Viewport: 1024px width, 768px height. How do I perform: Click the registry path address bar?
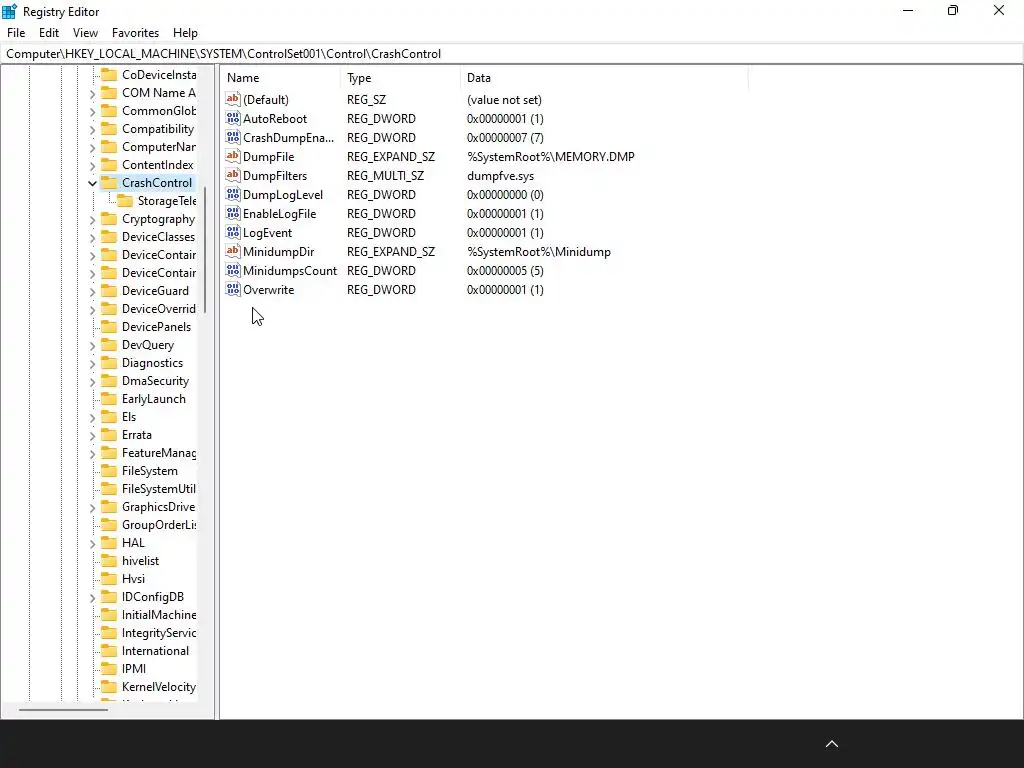click(512, 54)
